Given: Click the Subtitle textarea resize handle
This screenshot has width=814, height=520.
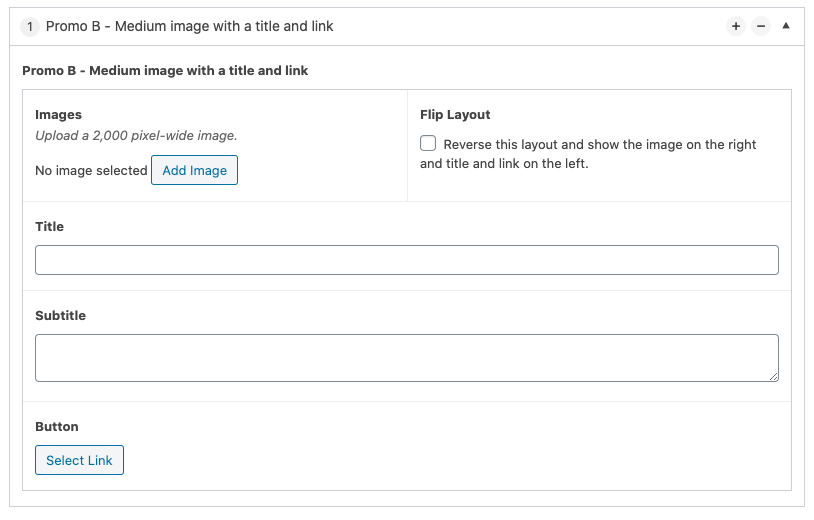Looking at the screenshot, I should tap(773, 376).
